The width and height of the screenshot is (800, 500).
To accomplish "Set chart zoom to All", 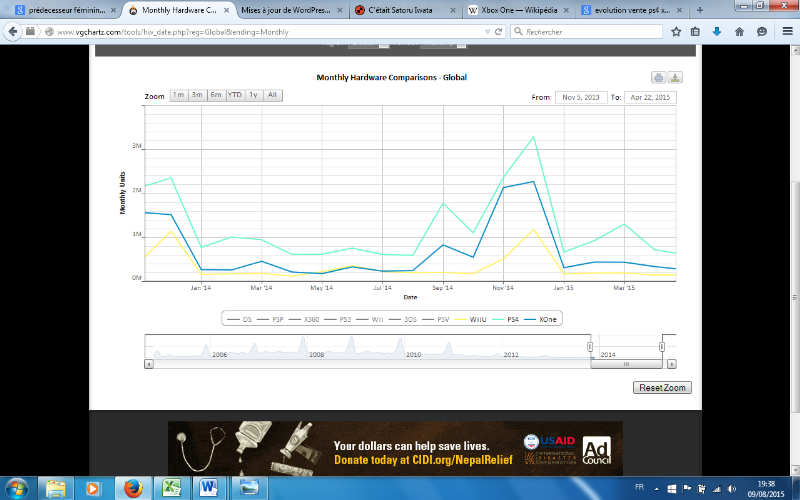I will tap(273, 95).
